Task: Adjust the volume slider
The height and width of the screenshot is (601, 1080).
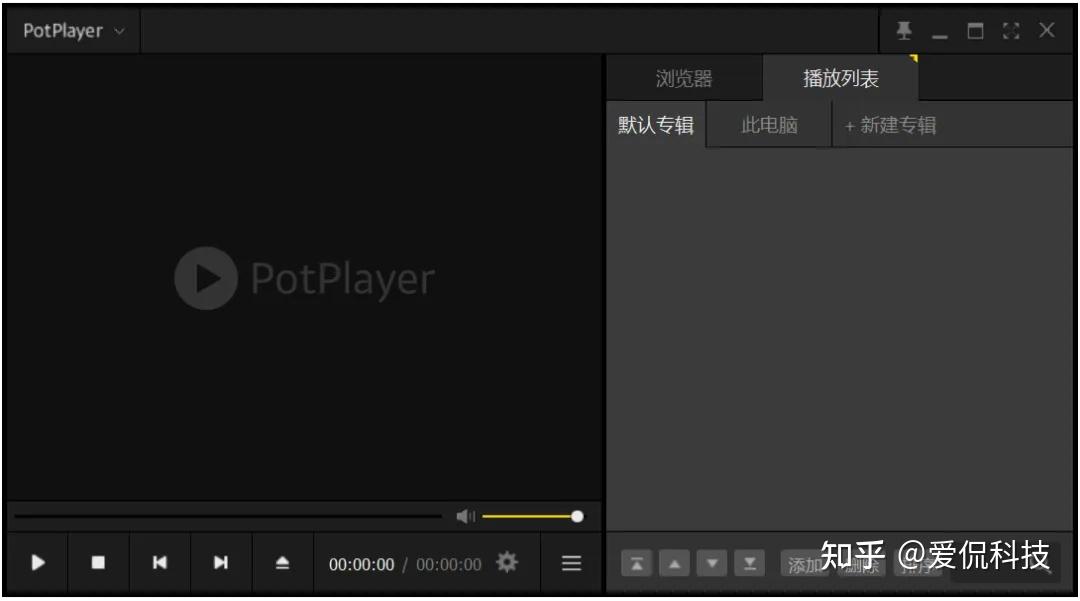Action: coord(530,516)
